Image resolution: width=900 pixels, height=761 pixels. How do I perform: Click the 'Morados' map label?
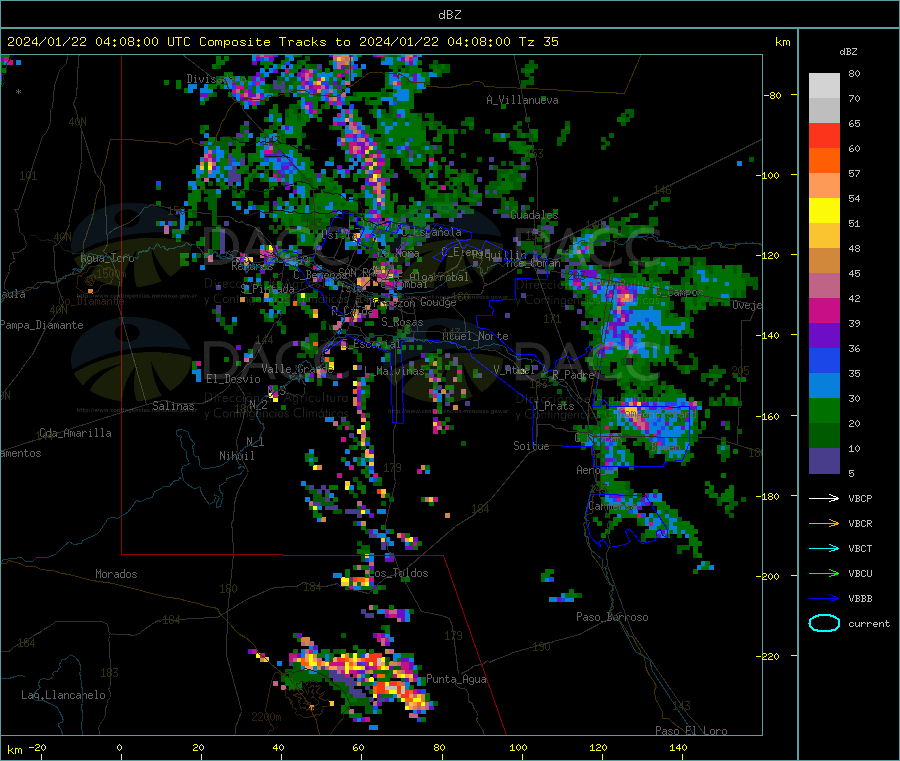[x=116, y=574]
